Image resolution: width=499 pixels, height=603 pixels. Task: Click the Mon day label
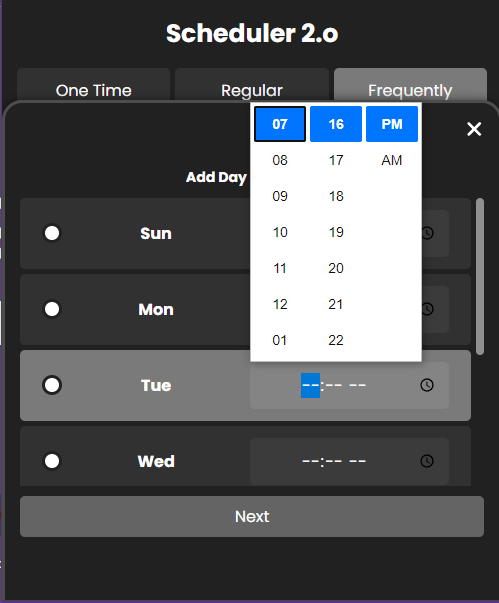(156, 309)
